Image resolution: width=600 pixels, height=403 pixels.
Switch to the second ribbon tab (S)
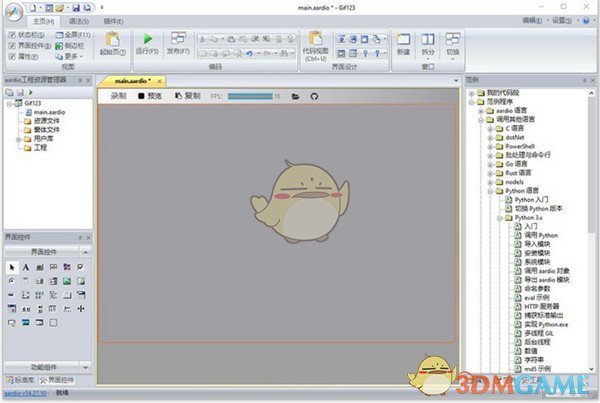point(79,21)
